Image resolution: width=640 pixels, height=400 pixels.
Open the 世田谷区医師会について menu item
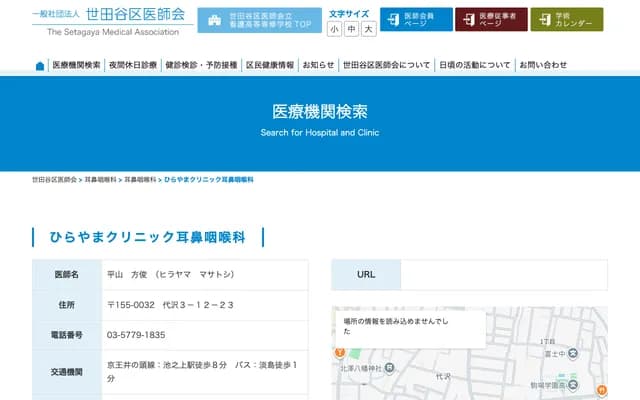click(x=386, y=65)
